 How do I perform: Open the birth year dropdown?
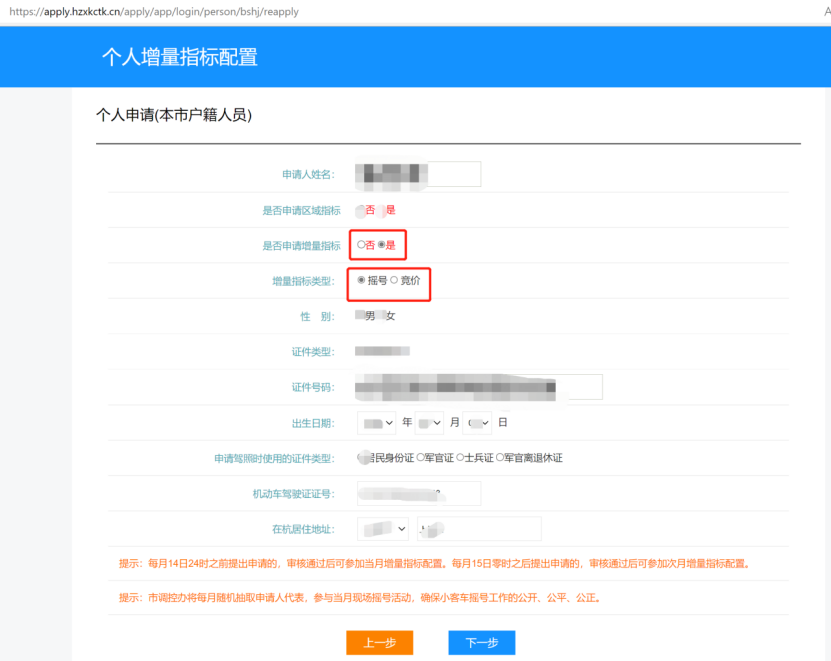[x=378, y=423]
